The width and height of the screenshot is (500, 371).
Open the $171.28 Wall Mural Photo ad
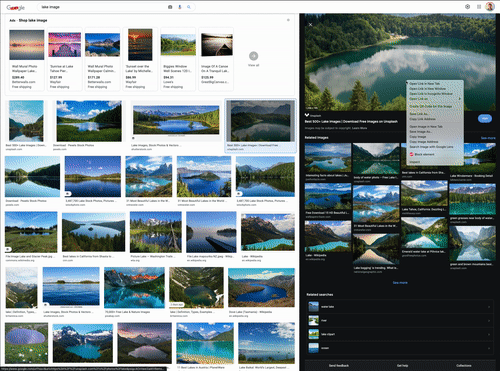click(102, 59)
